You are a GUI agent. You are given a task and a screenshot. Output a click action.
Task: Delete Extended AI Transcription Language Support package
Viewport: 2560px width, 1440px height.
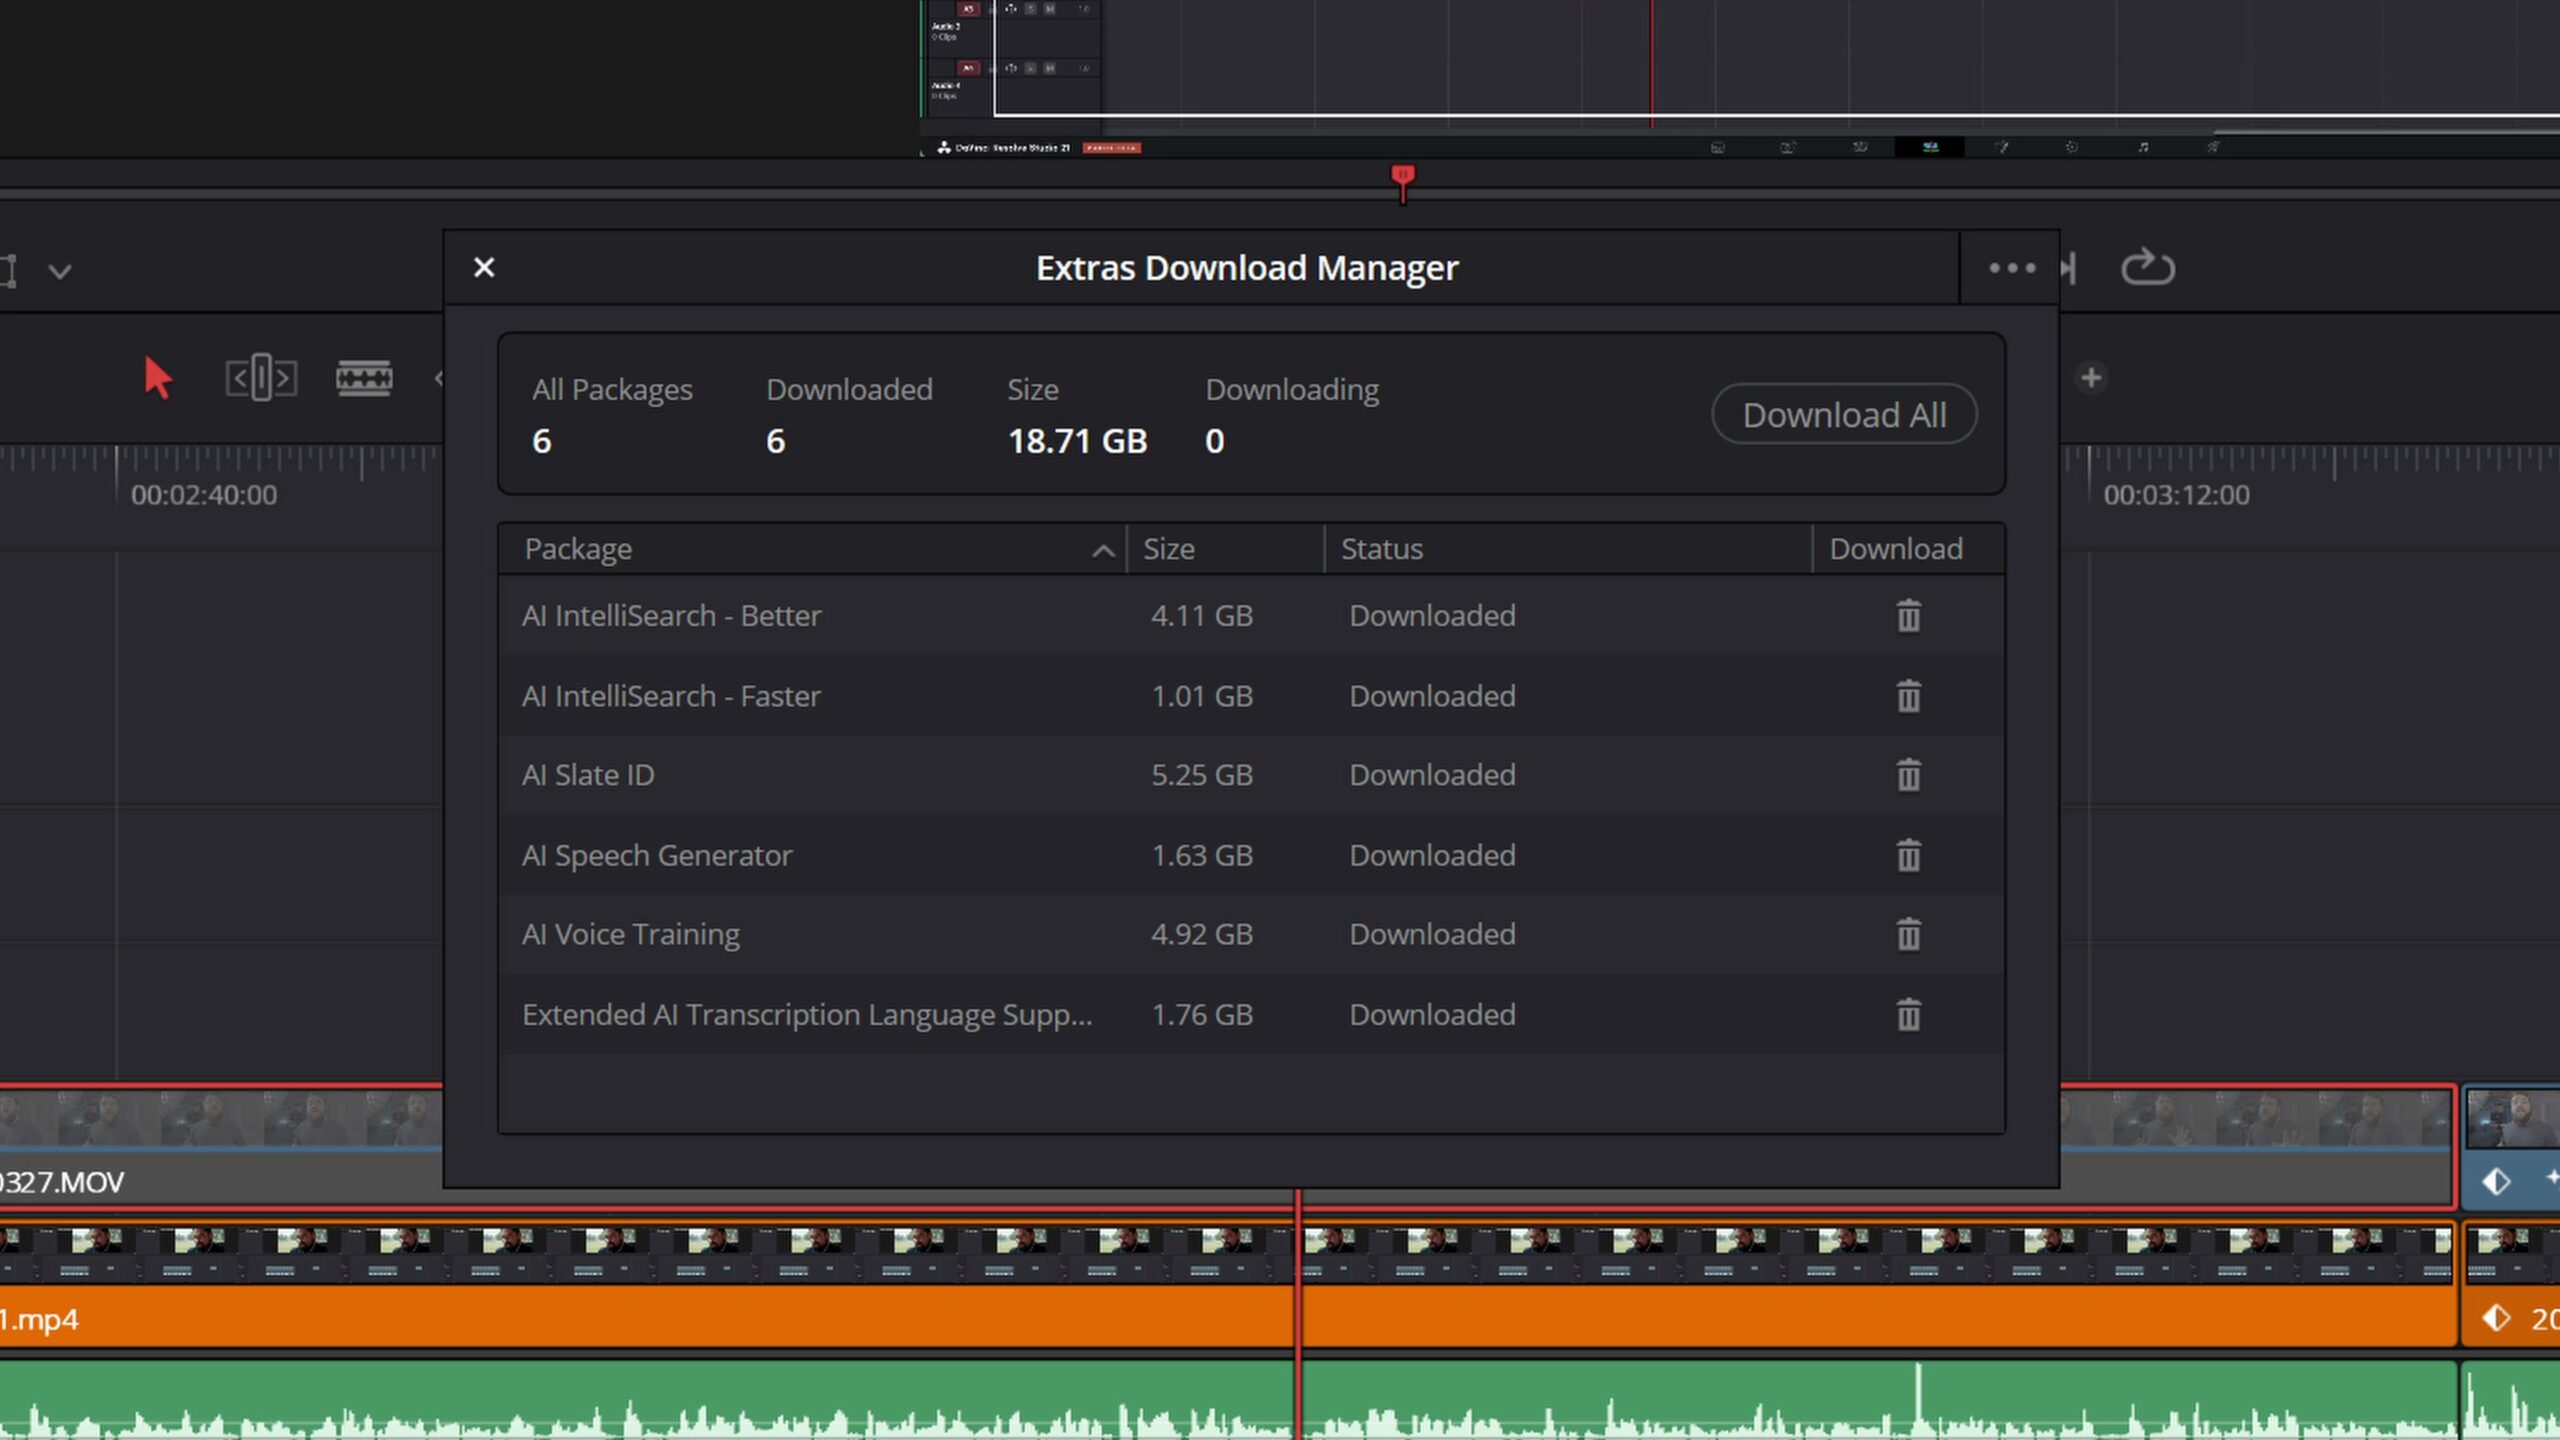tap(1908, 1015)
